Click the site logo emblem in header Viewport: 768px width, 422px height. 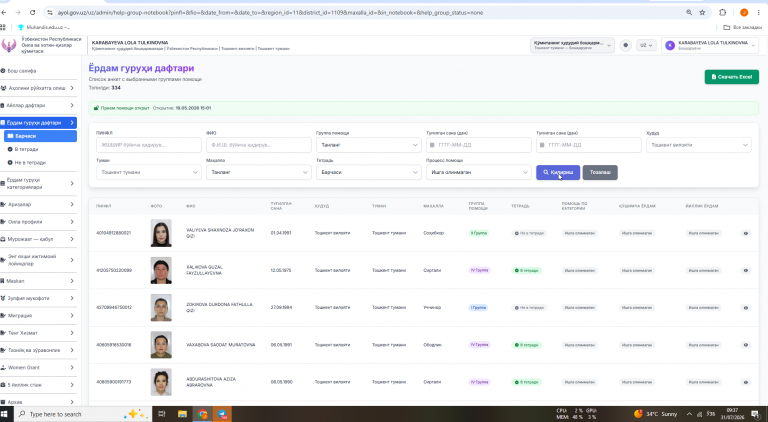pos(9,45)
